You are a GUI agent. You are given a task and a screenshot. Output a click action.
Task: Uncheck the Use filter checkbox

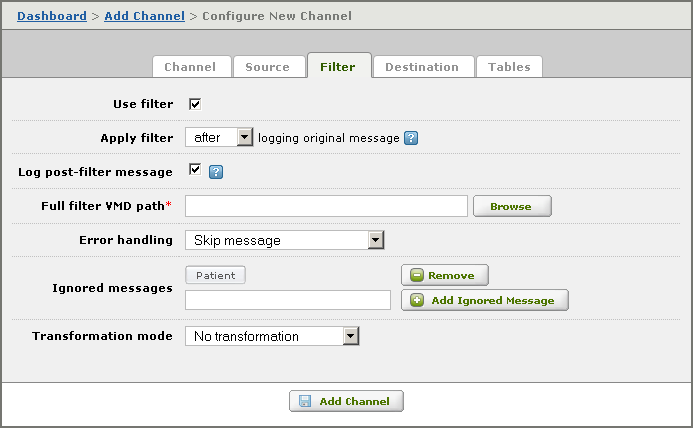point(195,104)
